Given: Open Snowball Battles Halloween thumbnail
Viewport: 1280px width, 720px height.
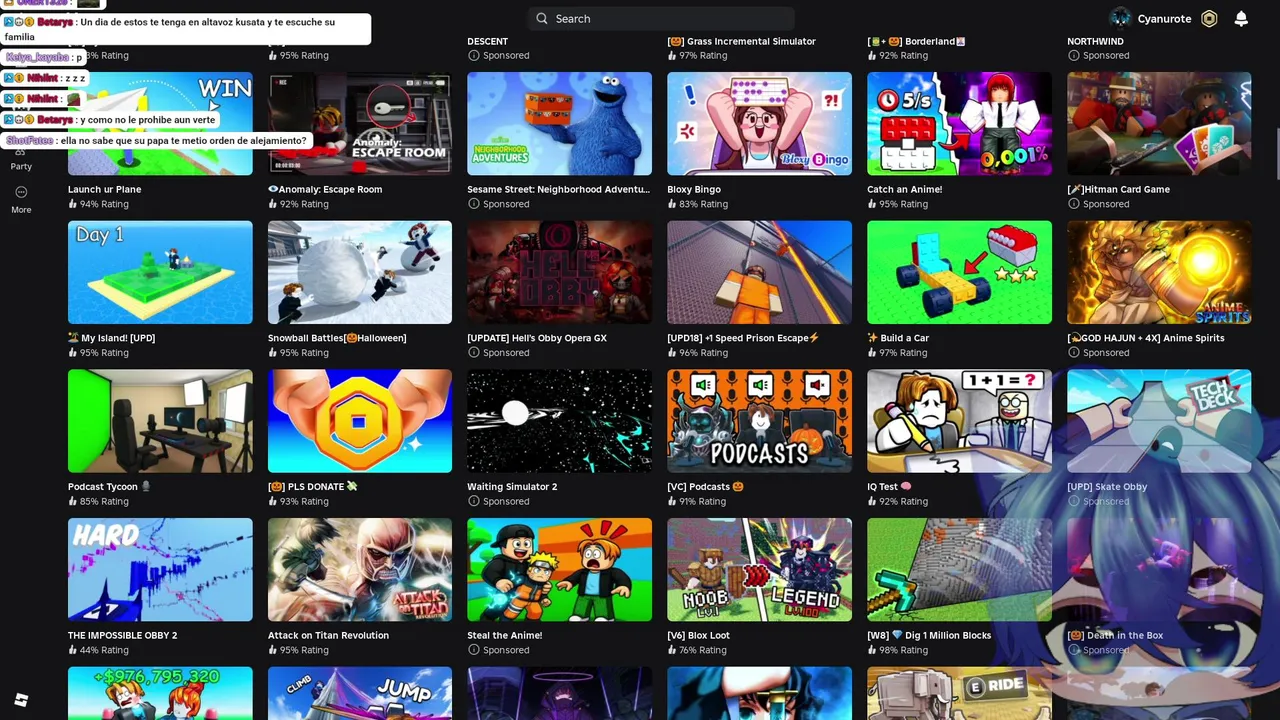Looking at the screenshot, I should pyautogui.click(x=360, y=272).
